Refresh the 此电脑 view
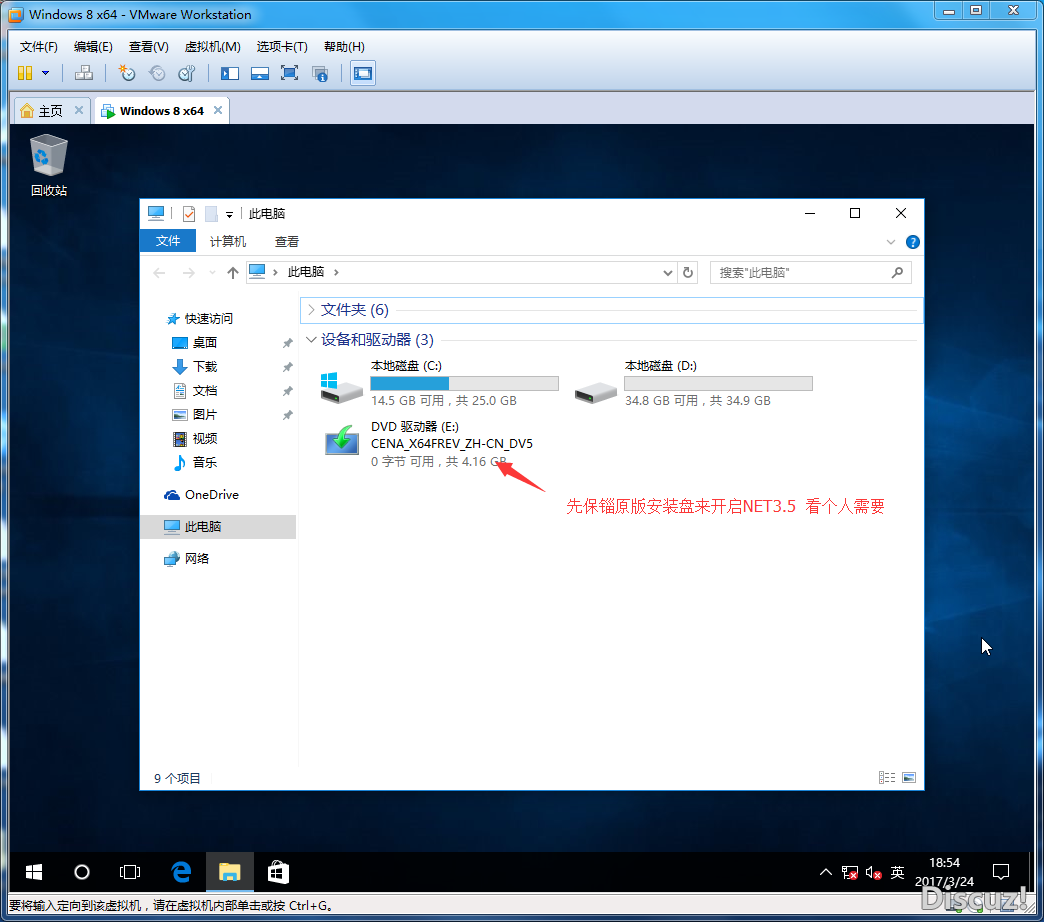1044x922 pixels. 688,273
